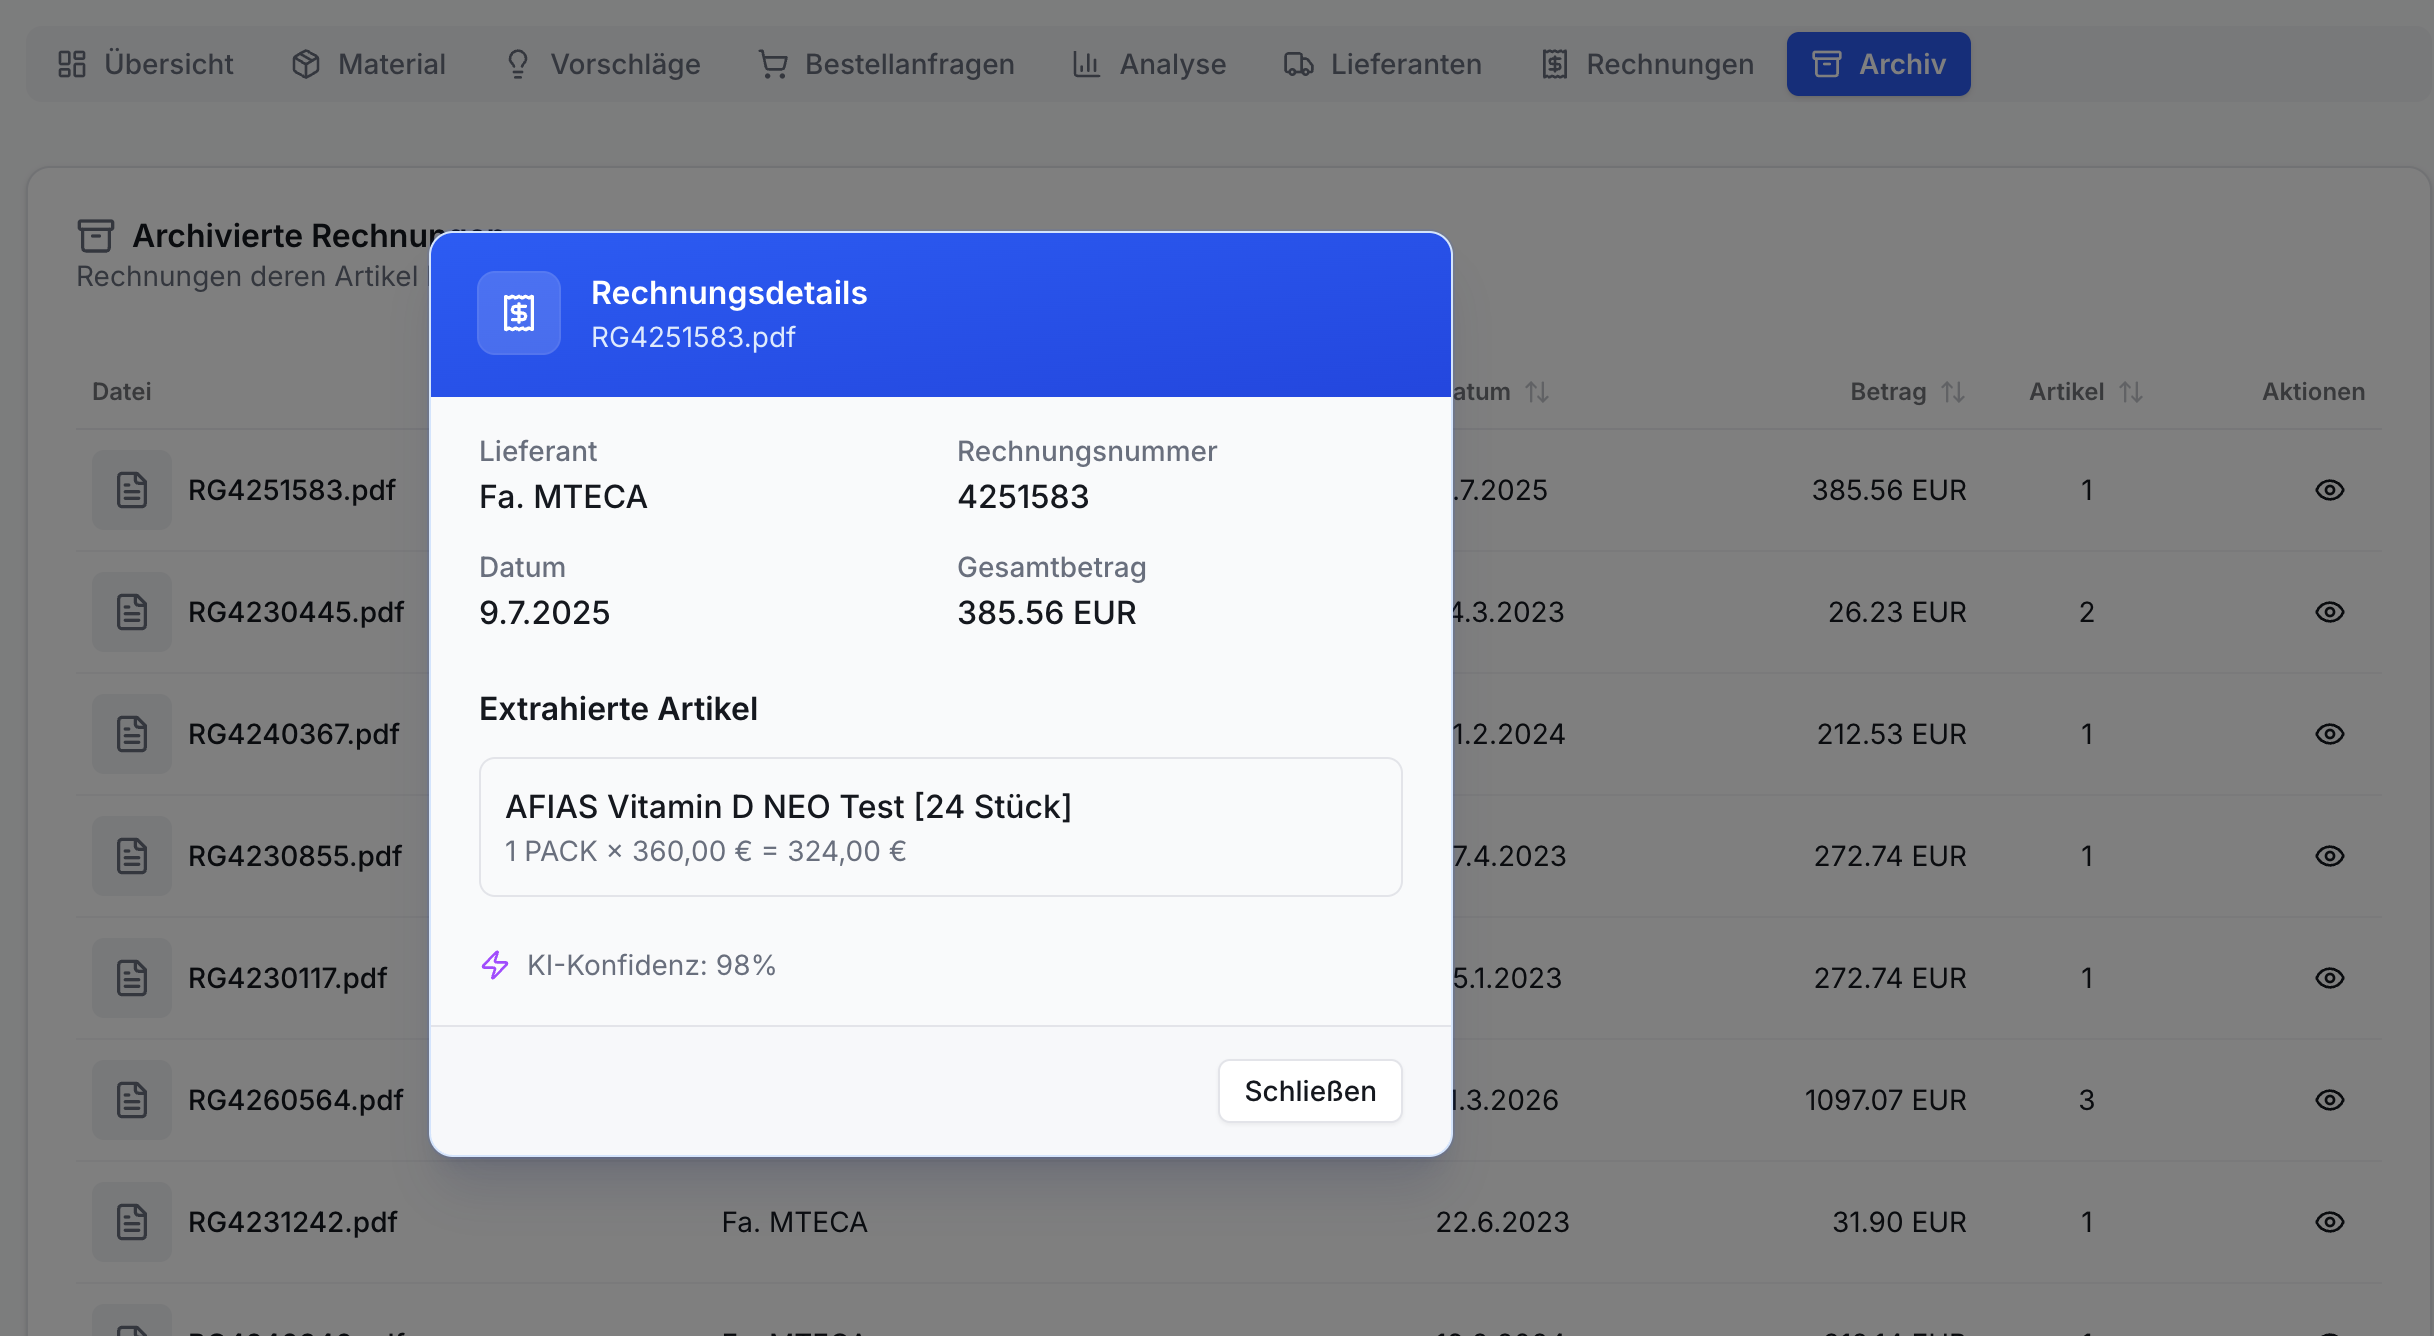View details of RG4231242.pdf via eye icon
This screenshot has width=2434, height=1336.
point(2330,1222)
